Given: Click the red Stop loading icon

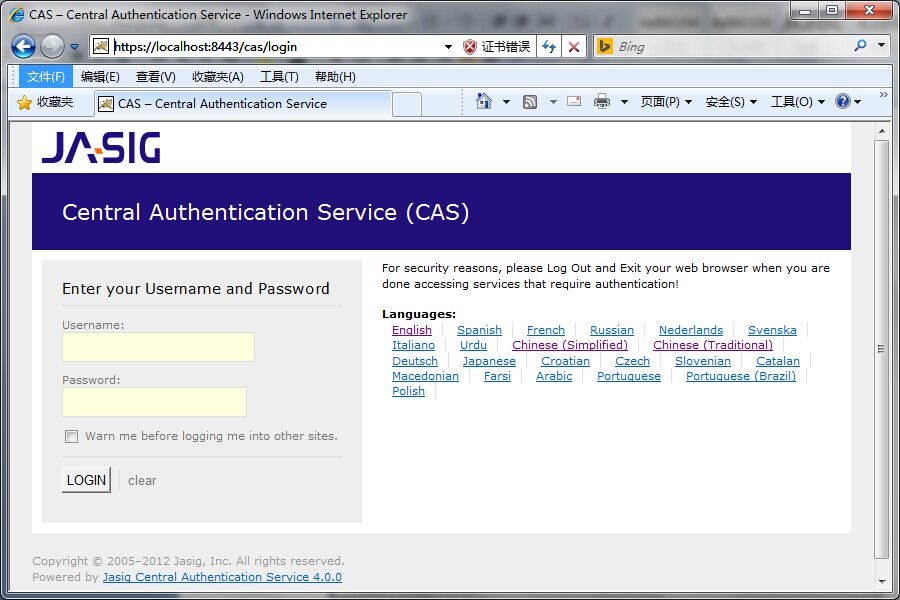Looking at the screenshot, I should (x=573, y=46).
